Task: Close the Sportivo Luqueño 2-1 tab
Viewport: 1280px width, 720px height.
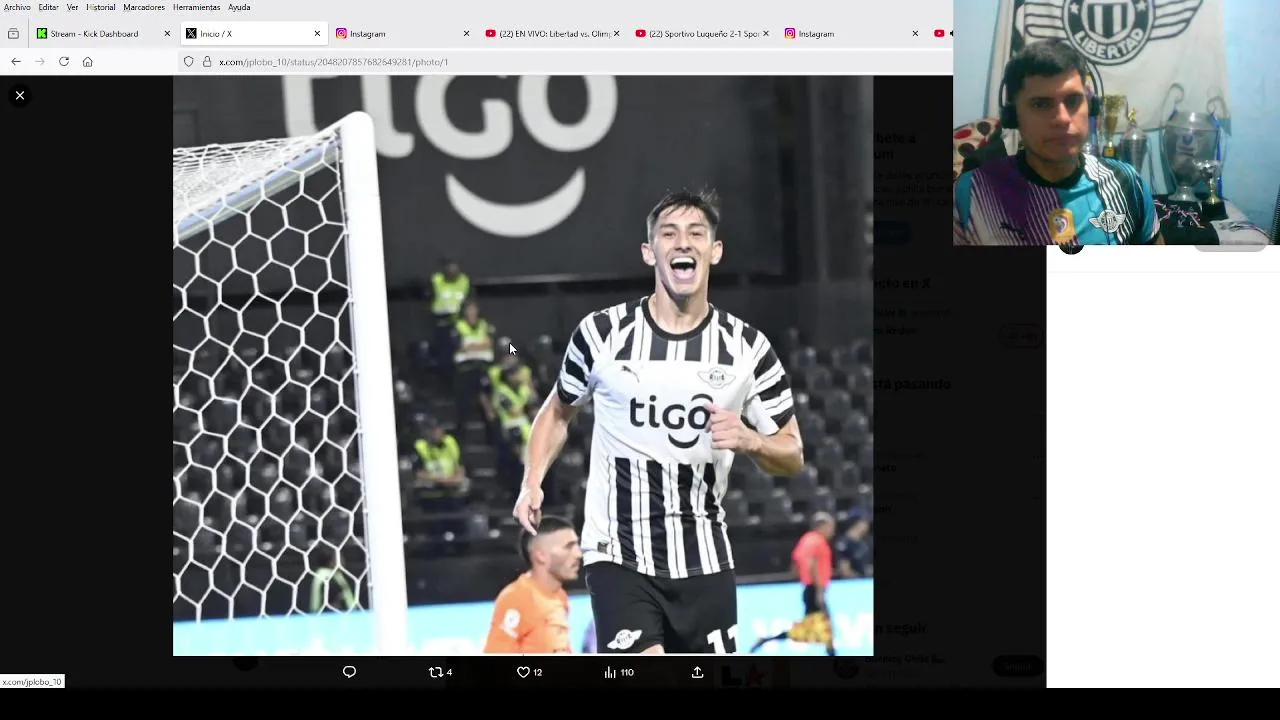Action: pos(766,34)
